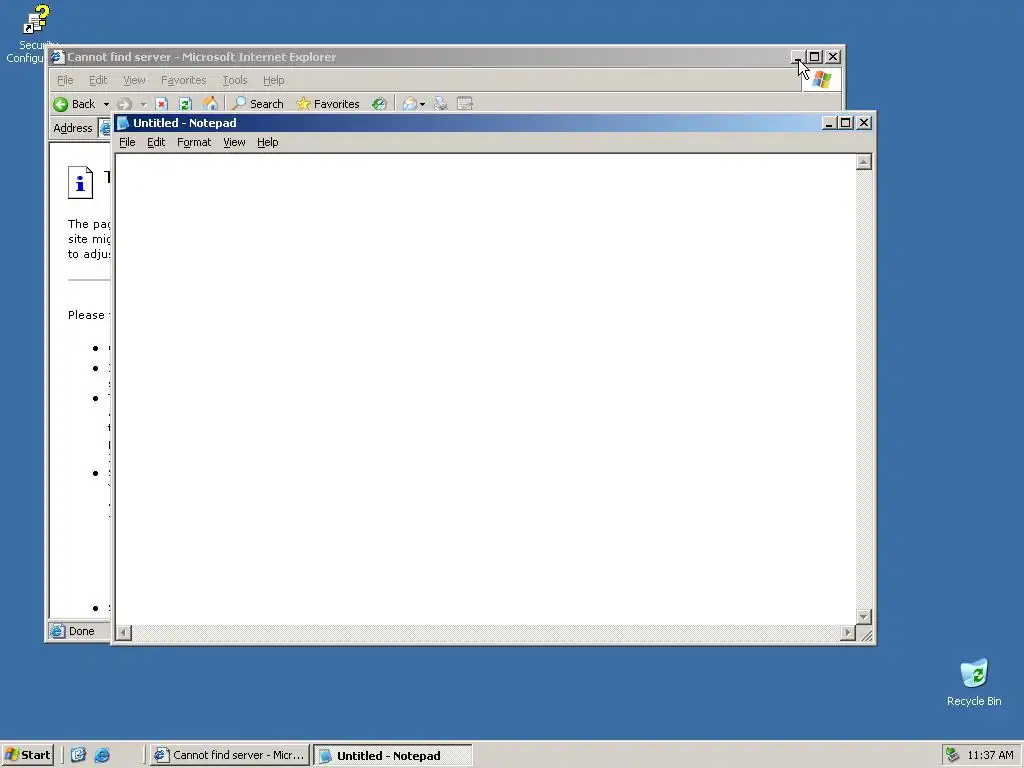This screenshot has width=1024, height=768.
Task: Click the 11:37 AM system clock
Action: [x=991, y=755]
